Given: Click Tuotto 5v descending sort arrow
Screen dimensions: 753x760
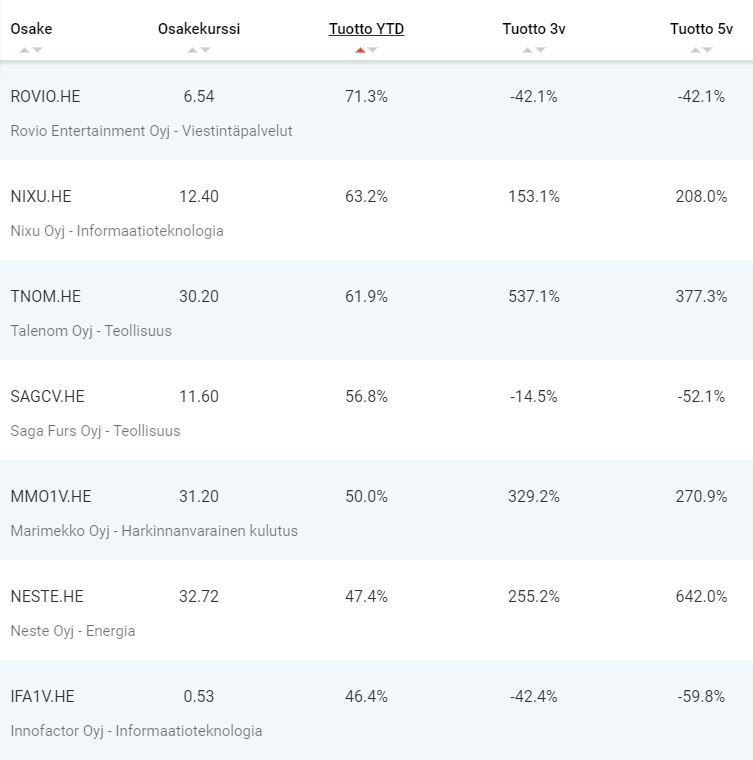Looking at the screenshot, I should pyautogui.click(x=707, y=49).
